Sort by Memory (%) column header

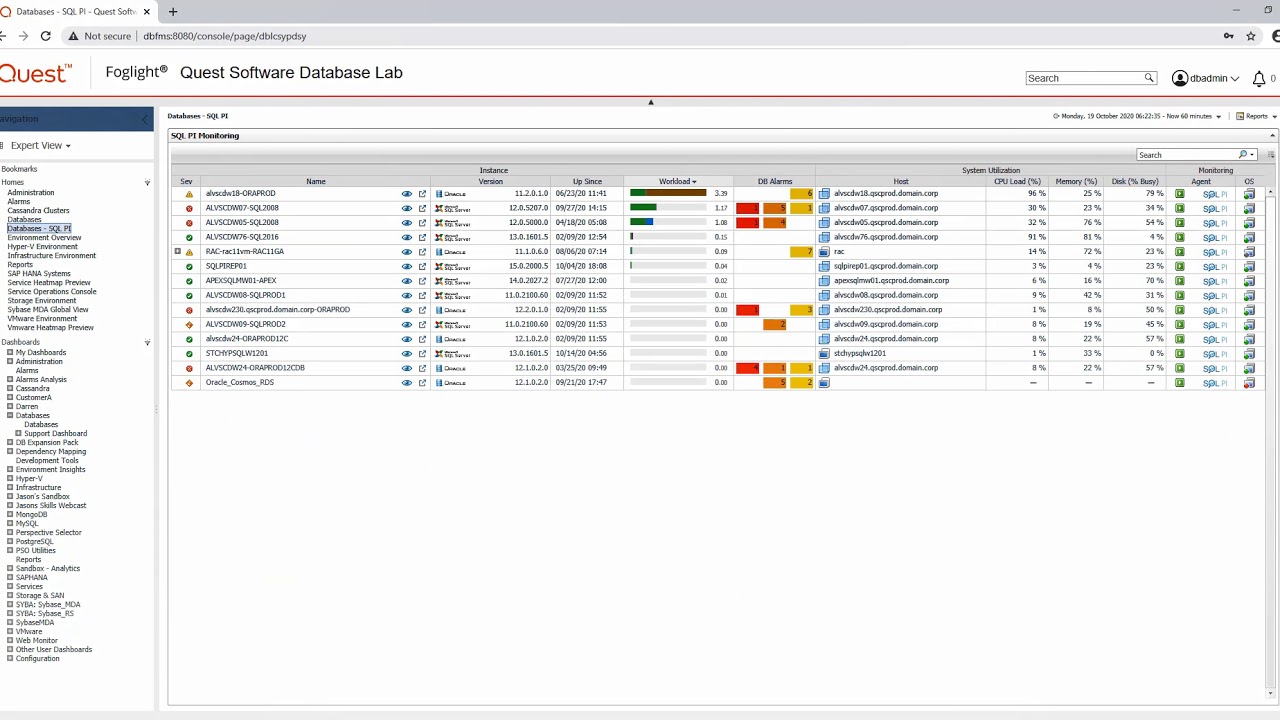pos(1076,182)
